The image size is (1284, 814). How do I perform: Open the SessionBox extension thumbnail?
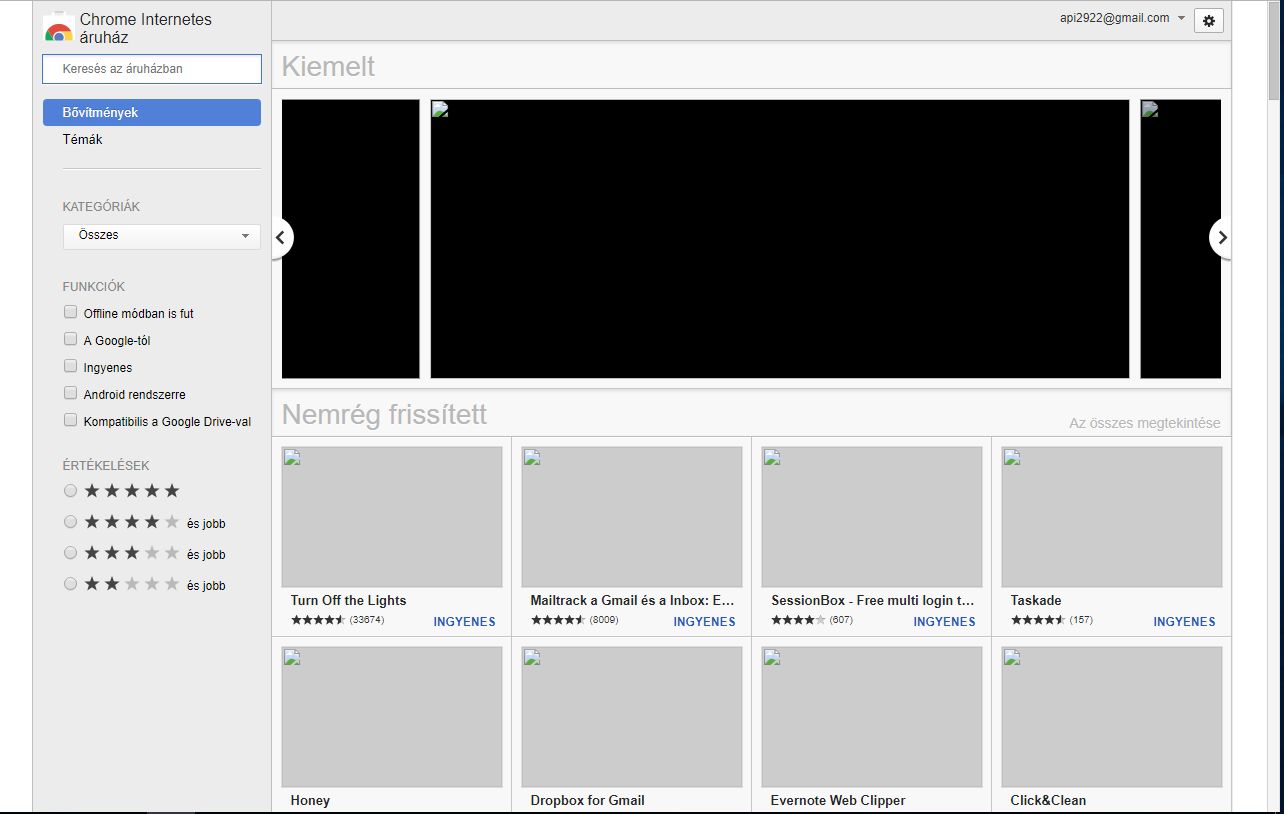click(x=872, y=517)
